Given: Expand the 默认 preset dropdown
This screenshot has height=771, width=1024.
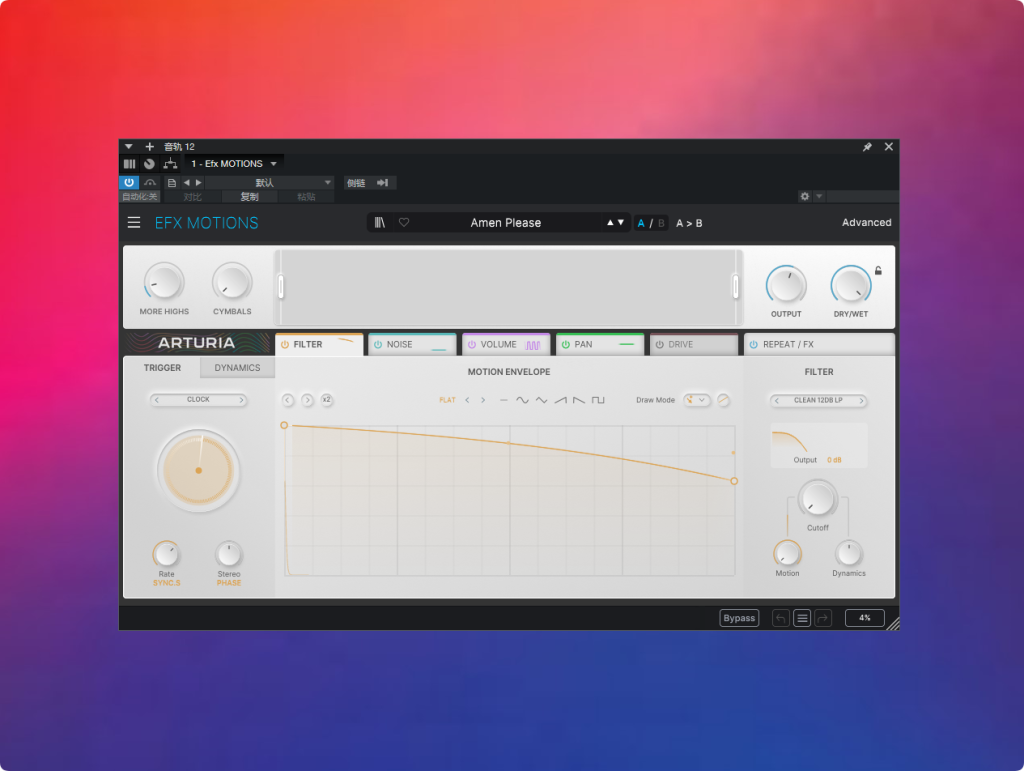Looking at the screenshot, I should pos(327,183).
